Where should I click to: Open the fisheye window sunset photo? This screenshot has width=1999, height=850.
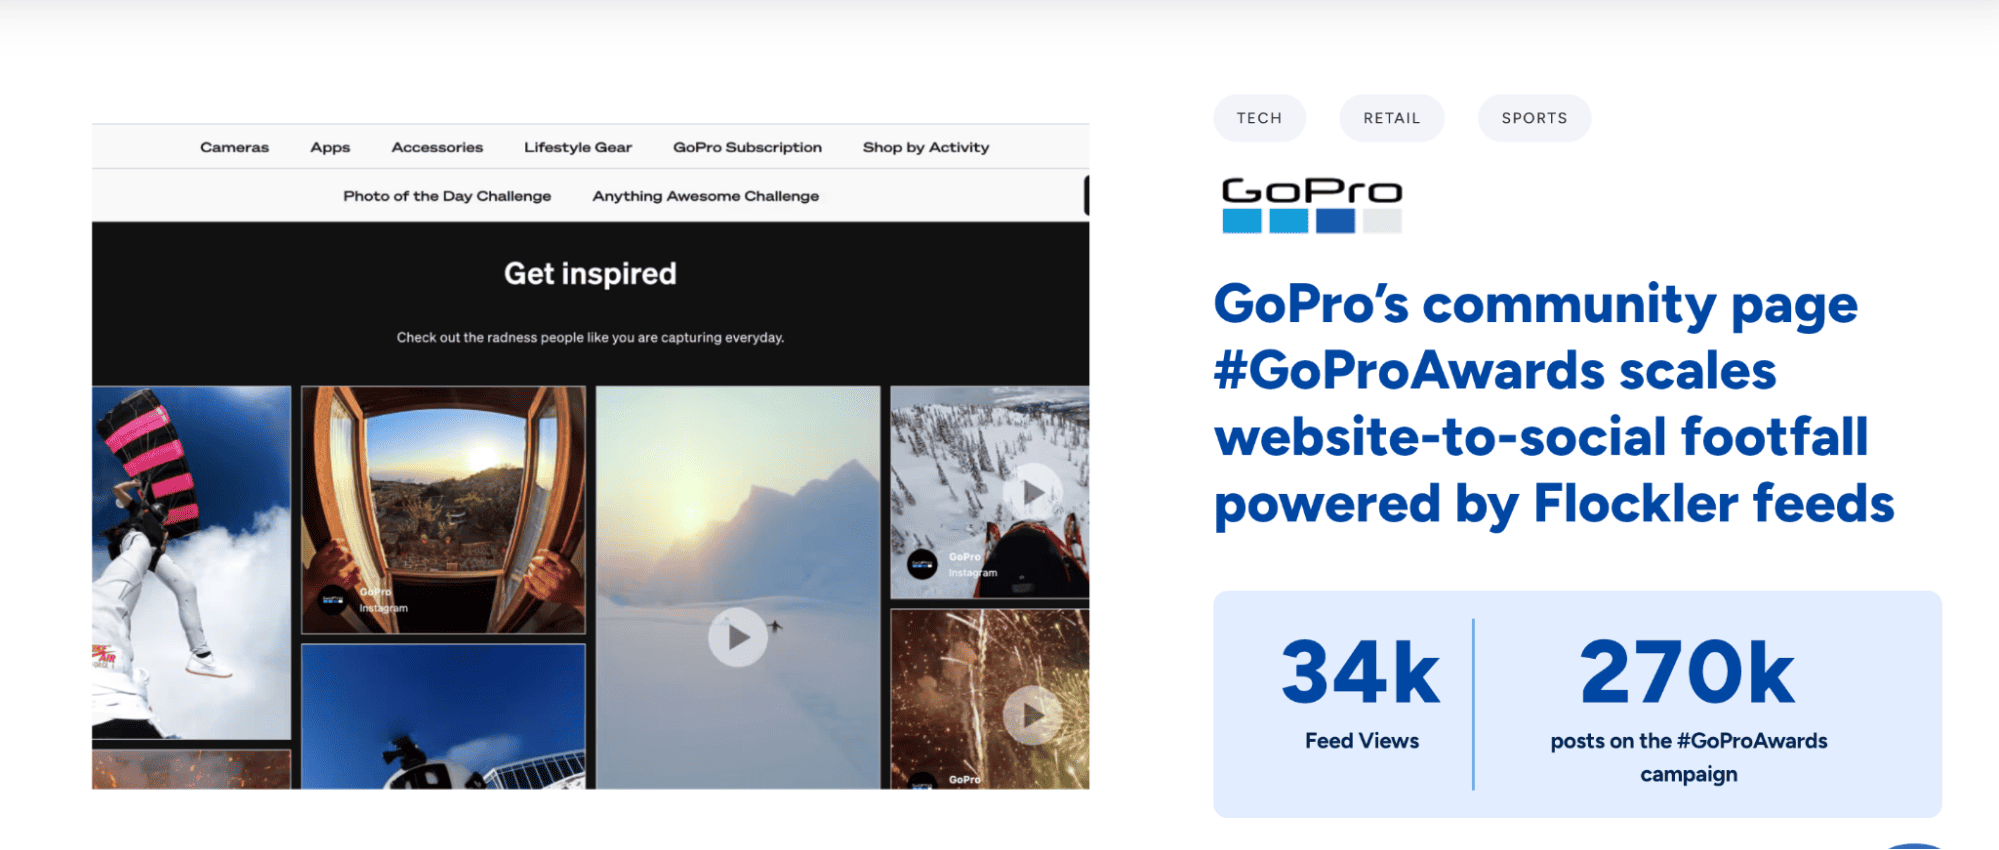(443, 510)
